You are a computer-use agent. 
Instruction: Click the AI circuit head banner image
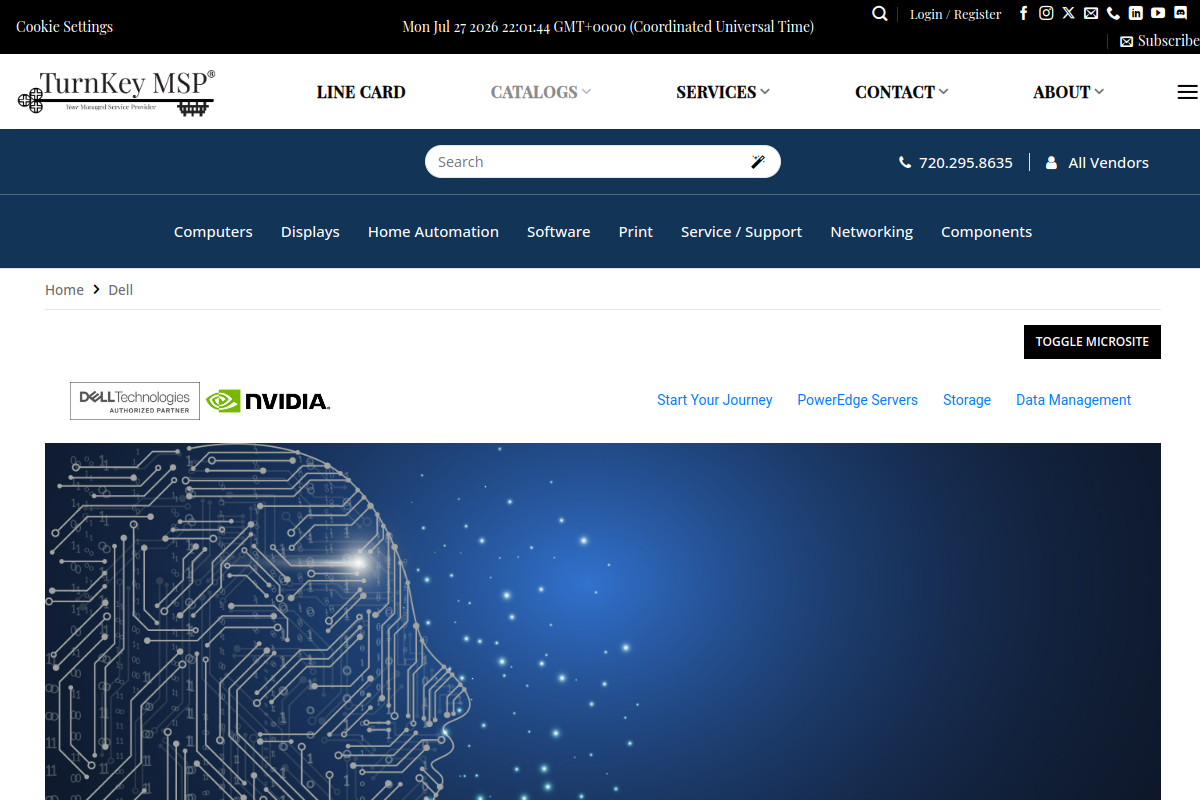603,621
